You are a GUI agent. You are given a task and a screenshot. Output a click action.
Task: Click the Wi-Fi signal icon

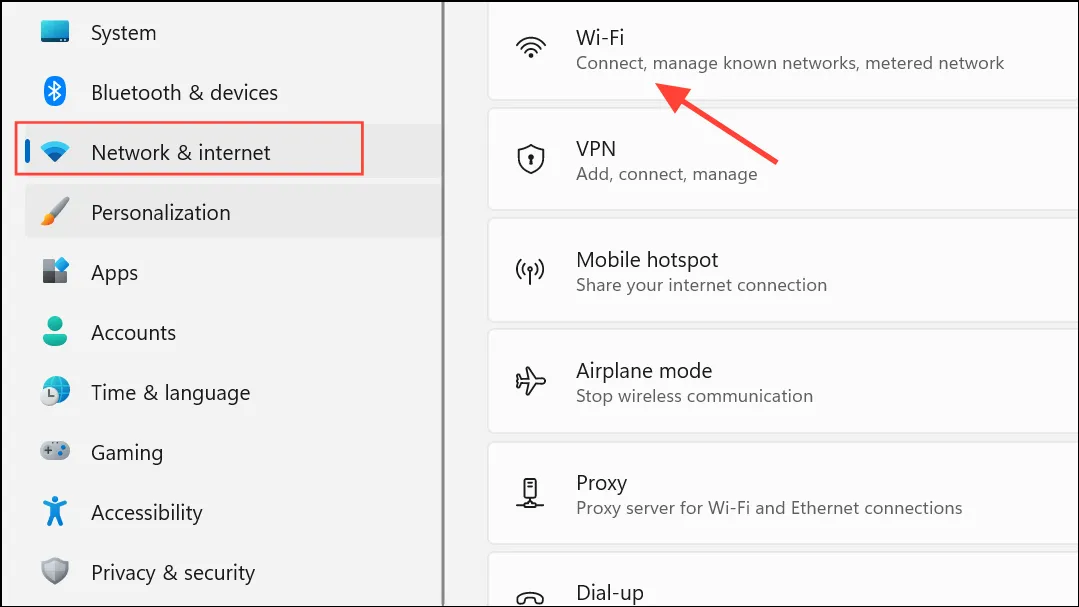pos(531,47)
